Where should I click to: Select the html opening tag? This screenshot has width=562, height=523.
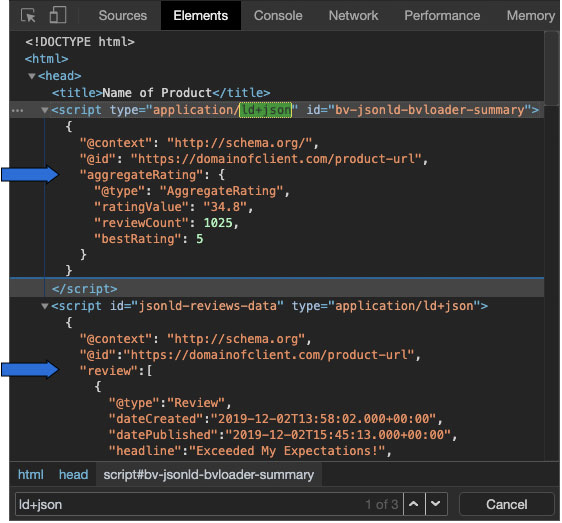pyautogui.click(x=47, y=59)
